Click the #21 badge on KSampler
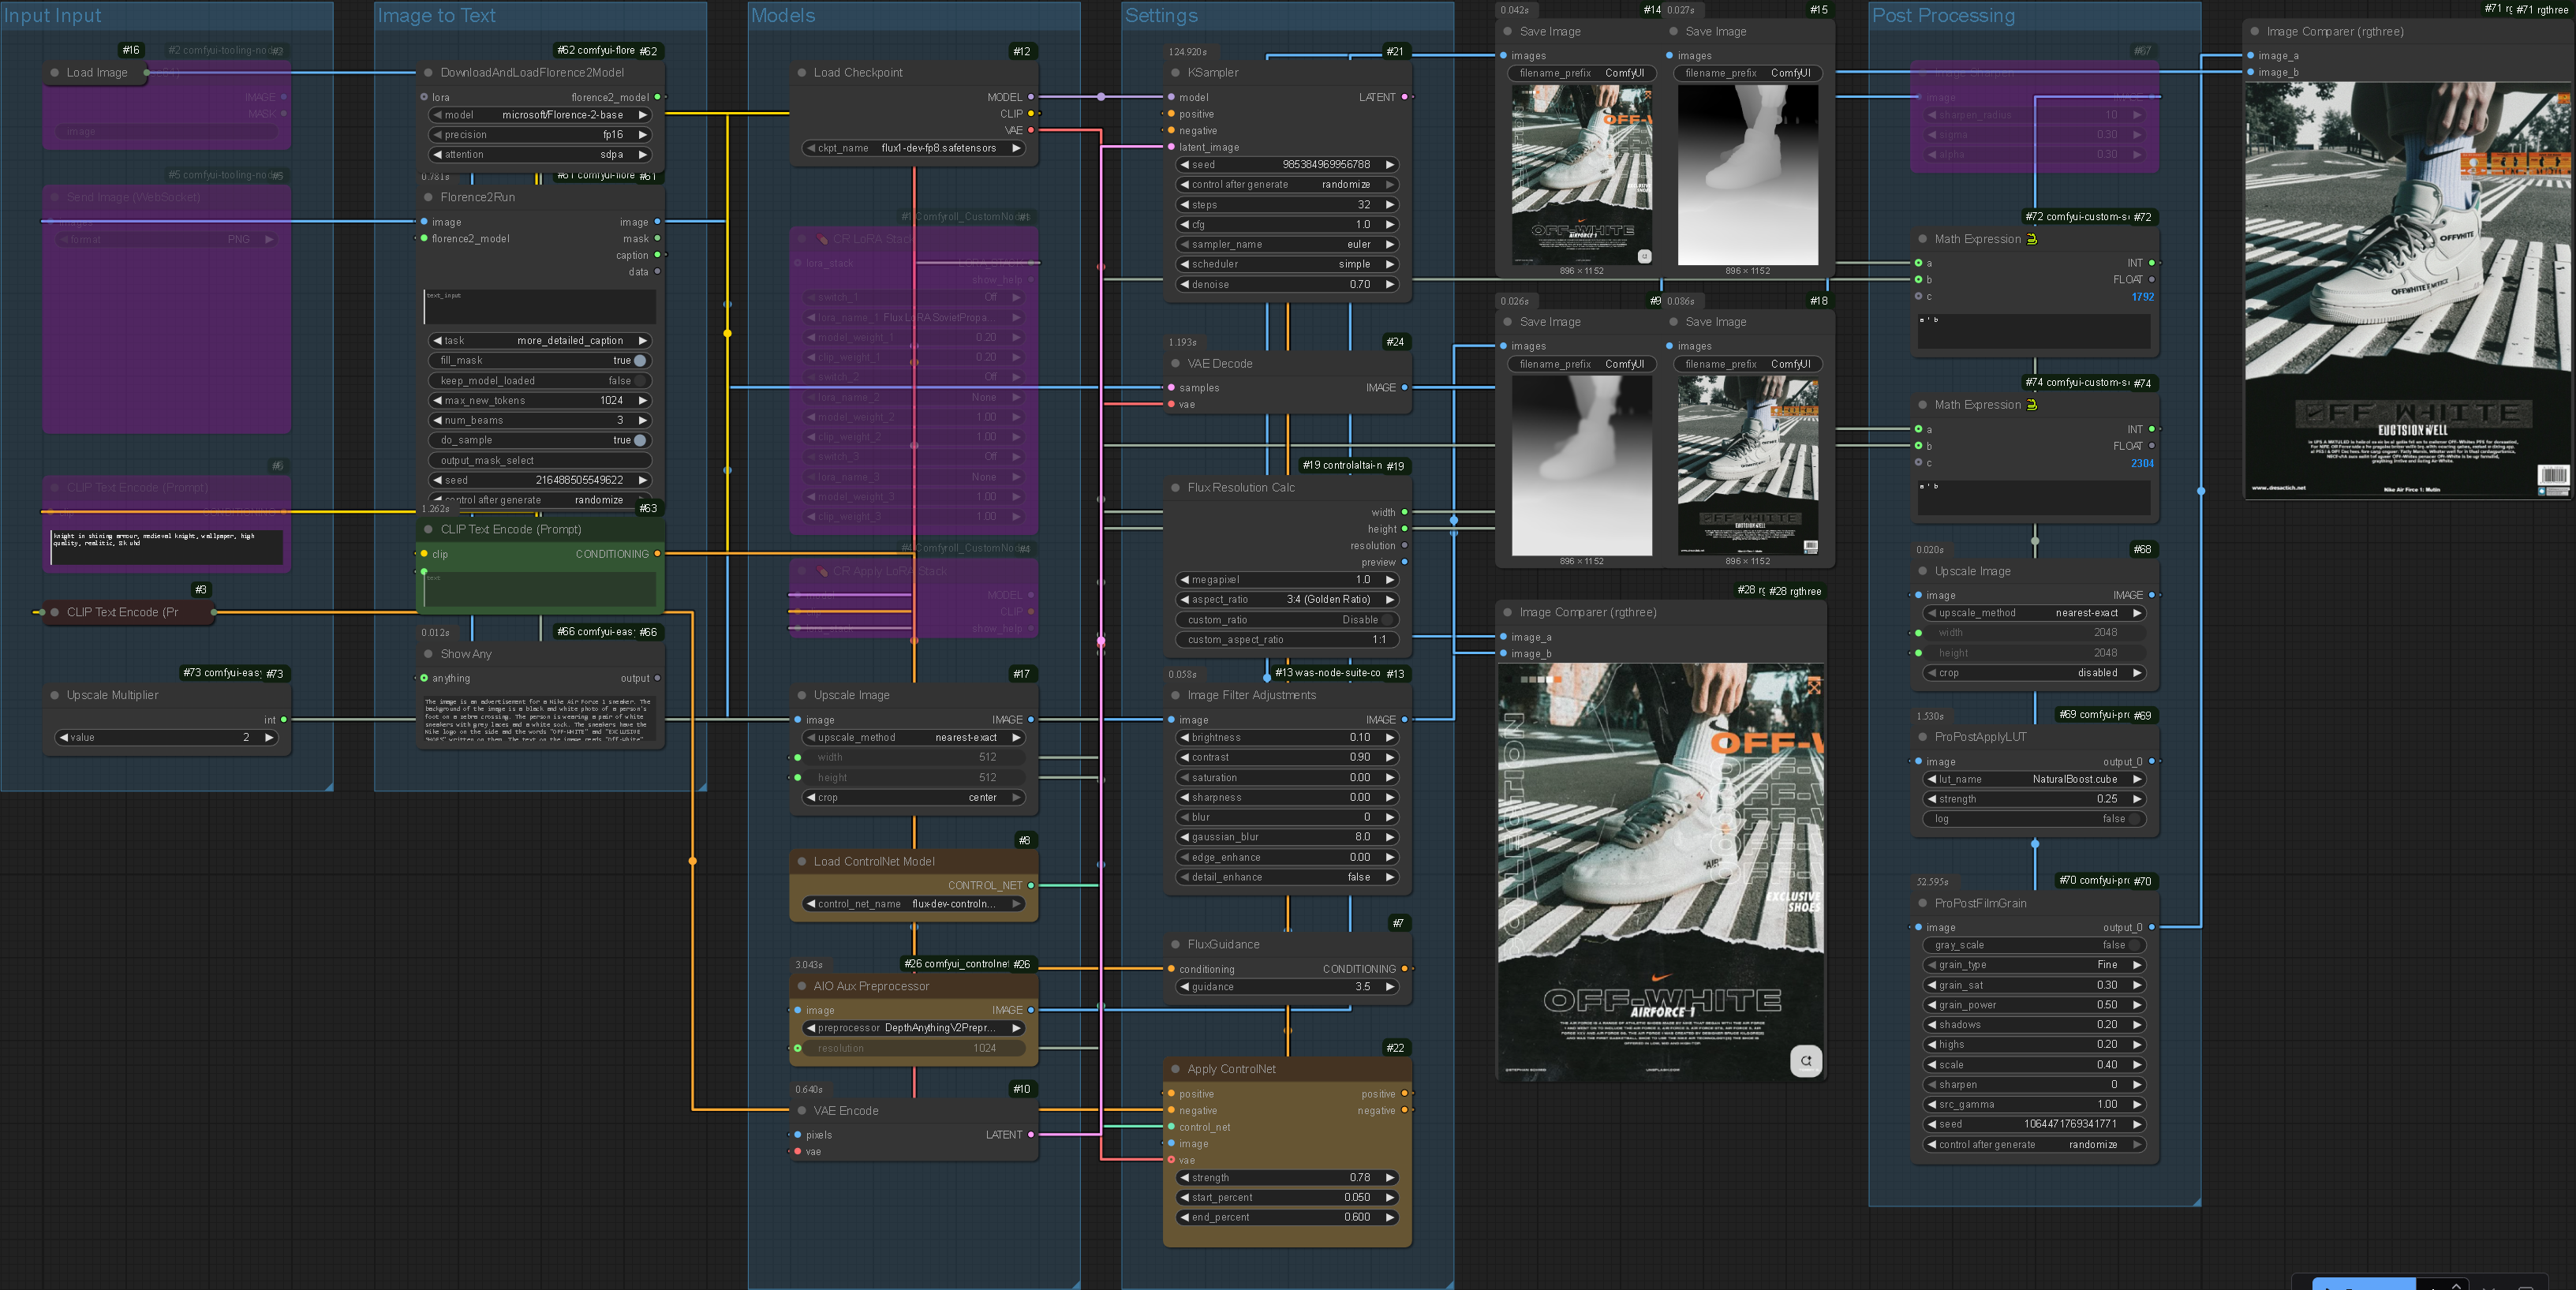The width and height of the screenshot is (2576, 1290). click(x=1394, y=51)
